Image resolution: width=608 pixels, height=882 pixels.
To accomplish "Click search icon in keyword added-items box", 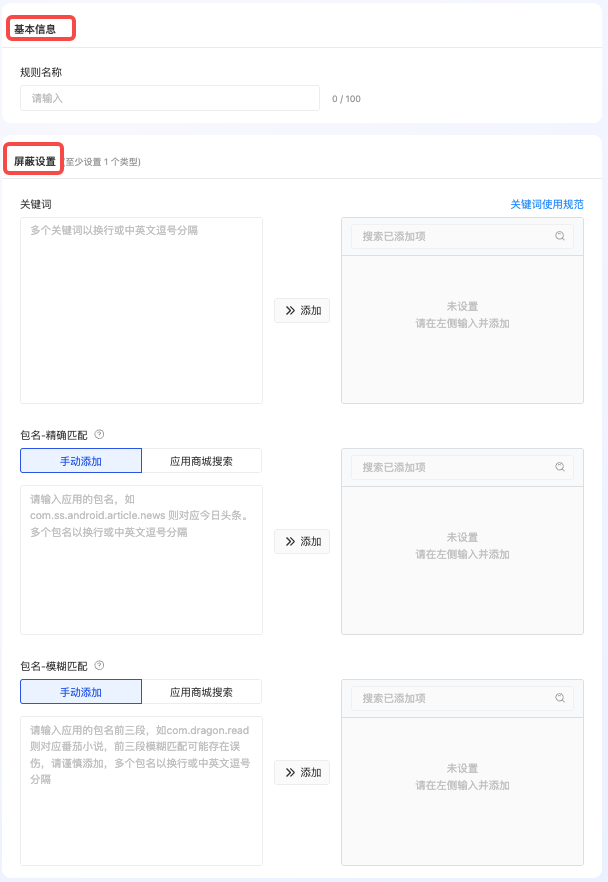I will [x=560, y=237].
